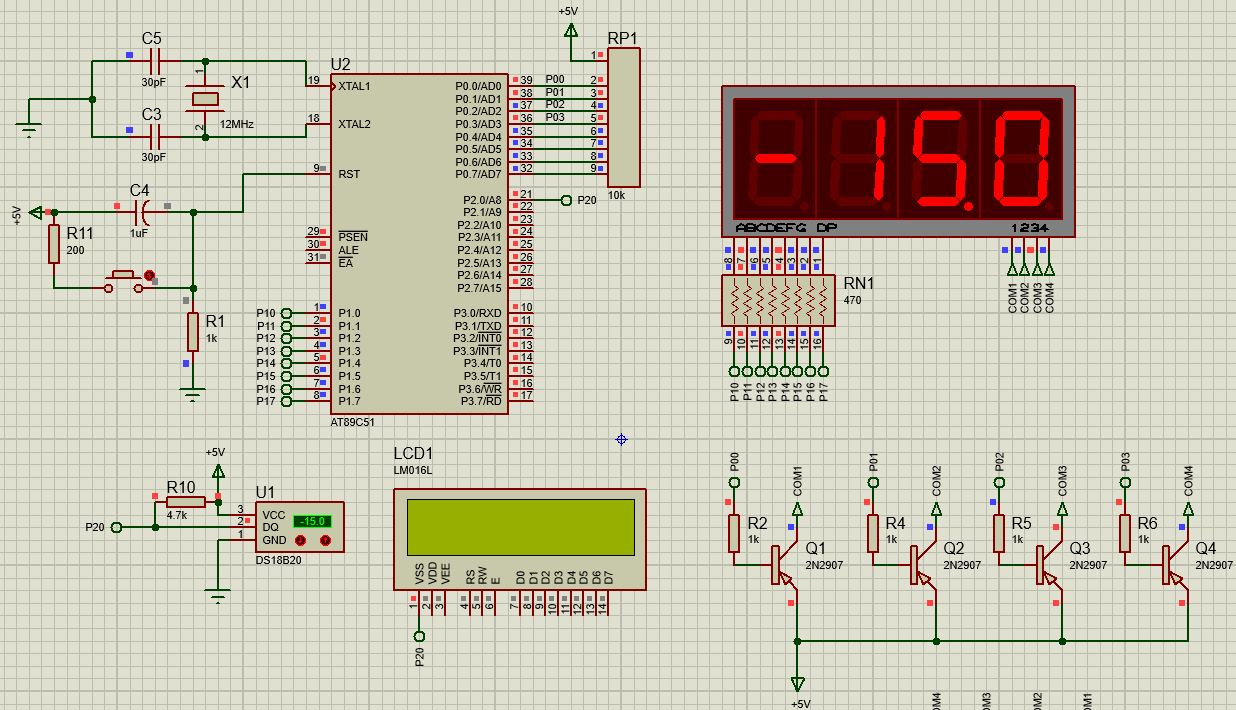Select transistor Q2 symbol
1236x710 pixels.
[x=922, y=565]
